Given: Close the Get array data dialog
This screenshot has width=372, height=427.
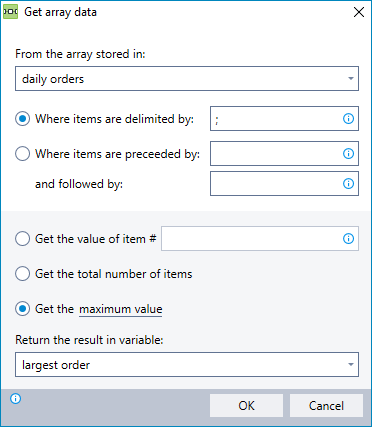Looking at the screenshot, I should point(359,12).
